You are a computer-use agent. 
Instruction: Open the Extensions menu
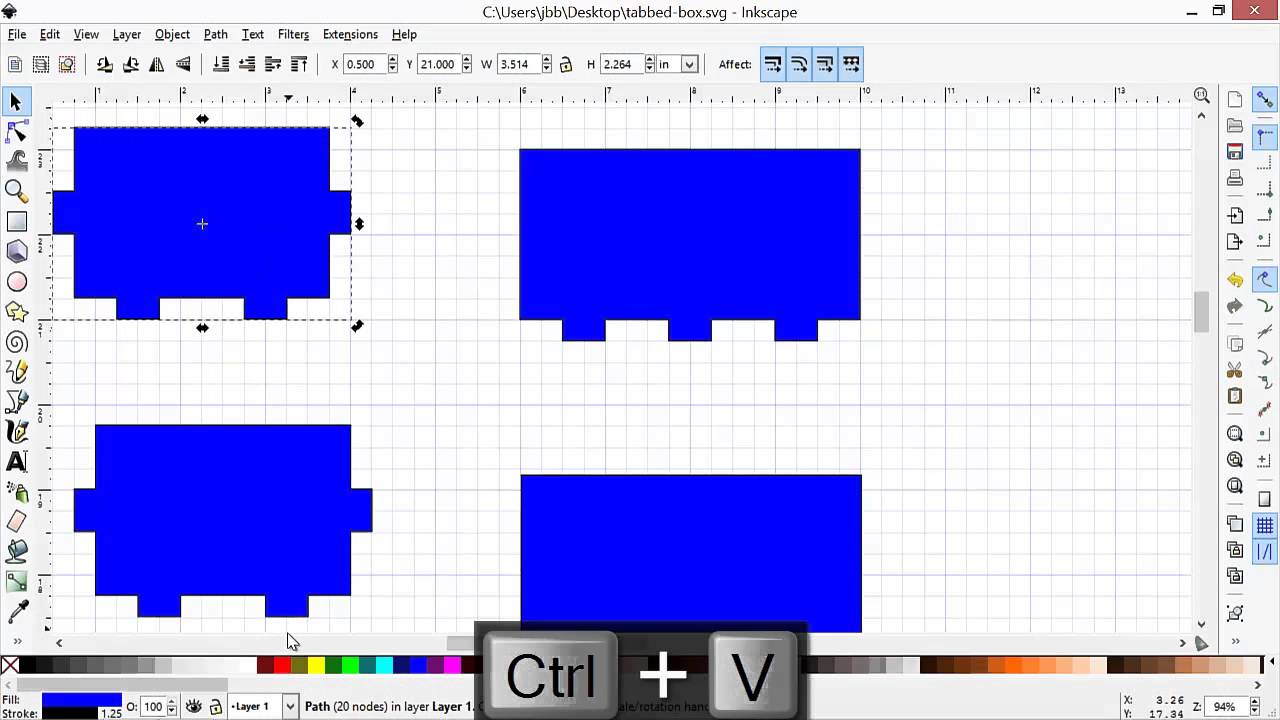pyautogui.click(x=350, y=34)
